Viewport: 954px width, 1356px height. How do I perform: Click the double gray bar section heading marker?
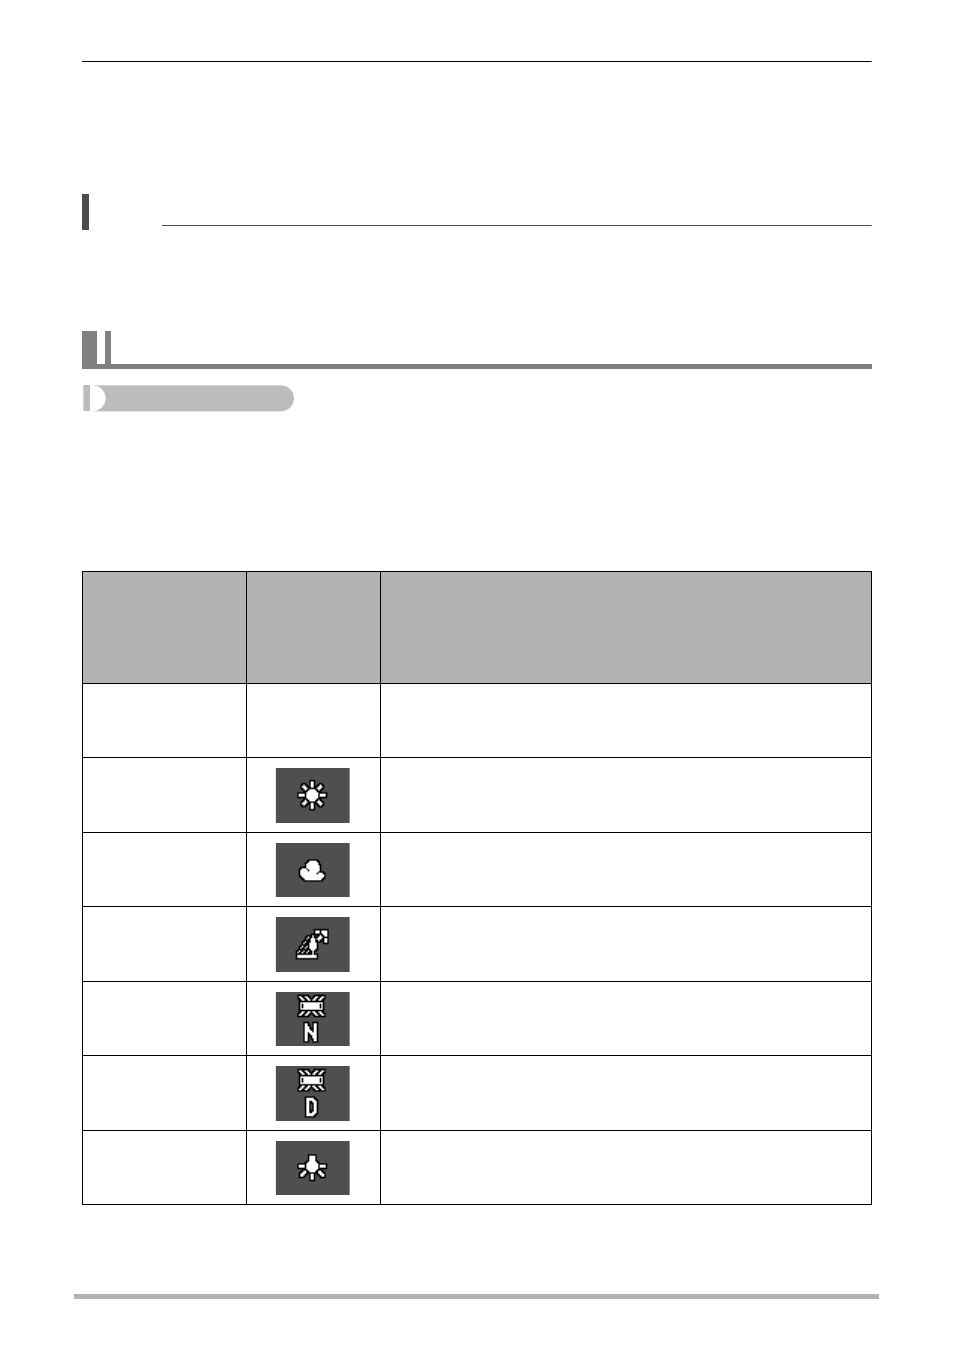tap(97, 348)
